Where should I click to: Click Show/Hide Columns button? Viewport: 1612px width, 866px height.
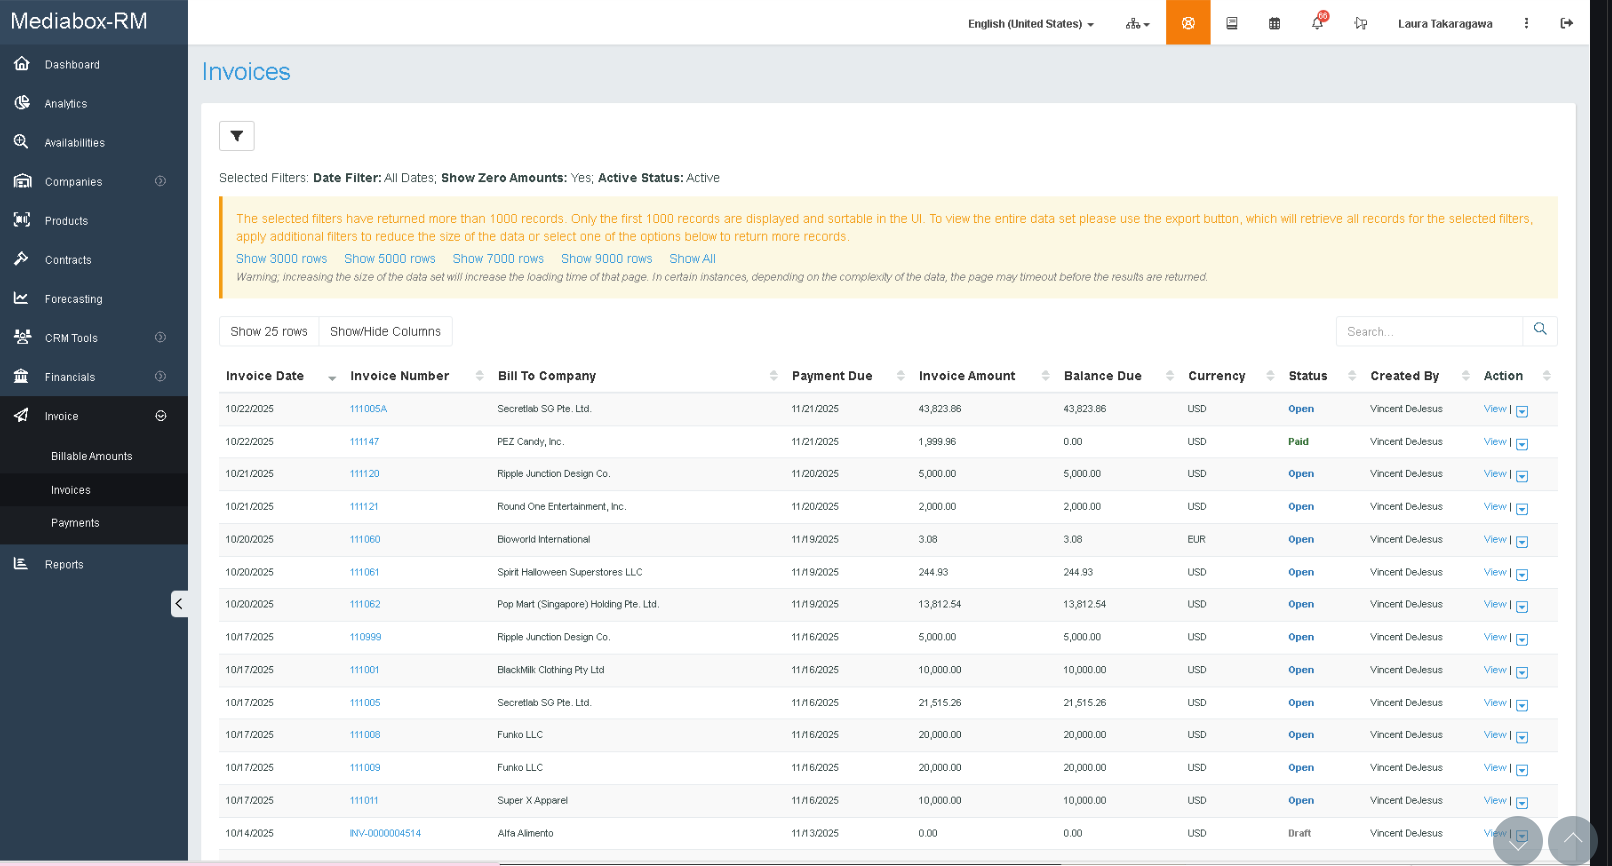[x=385, y=331]
